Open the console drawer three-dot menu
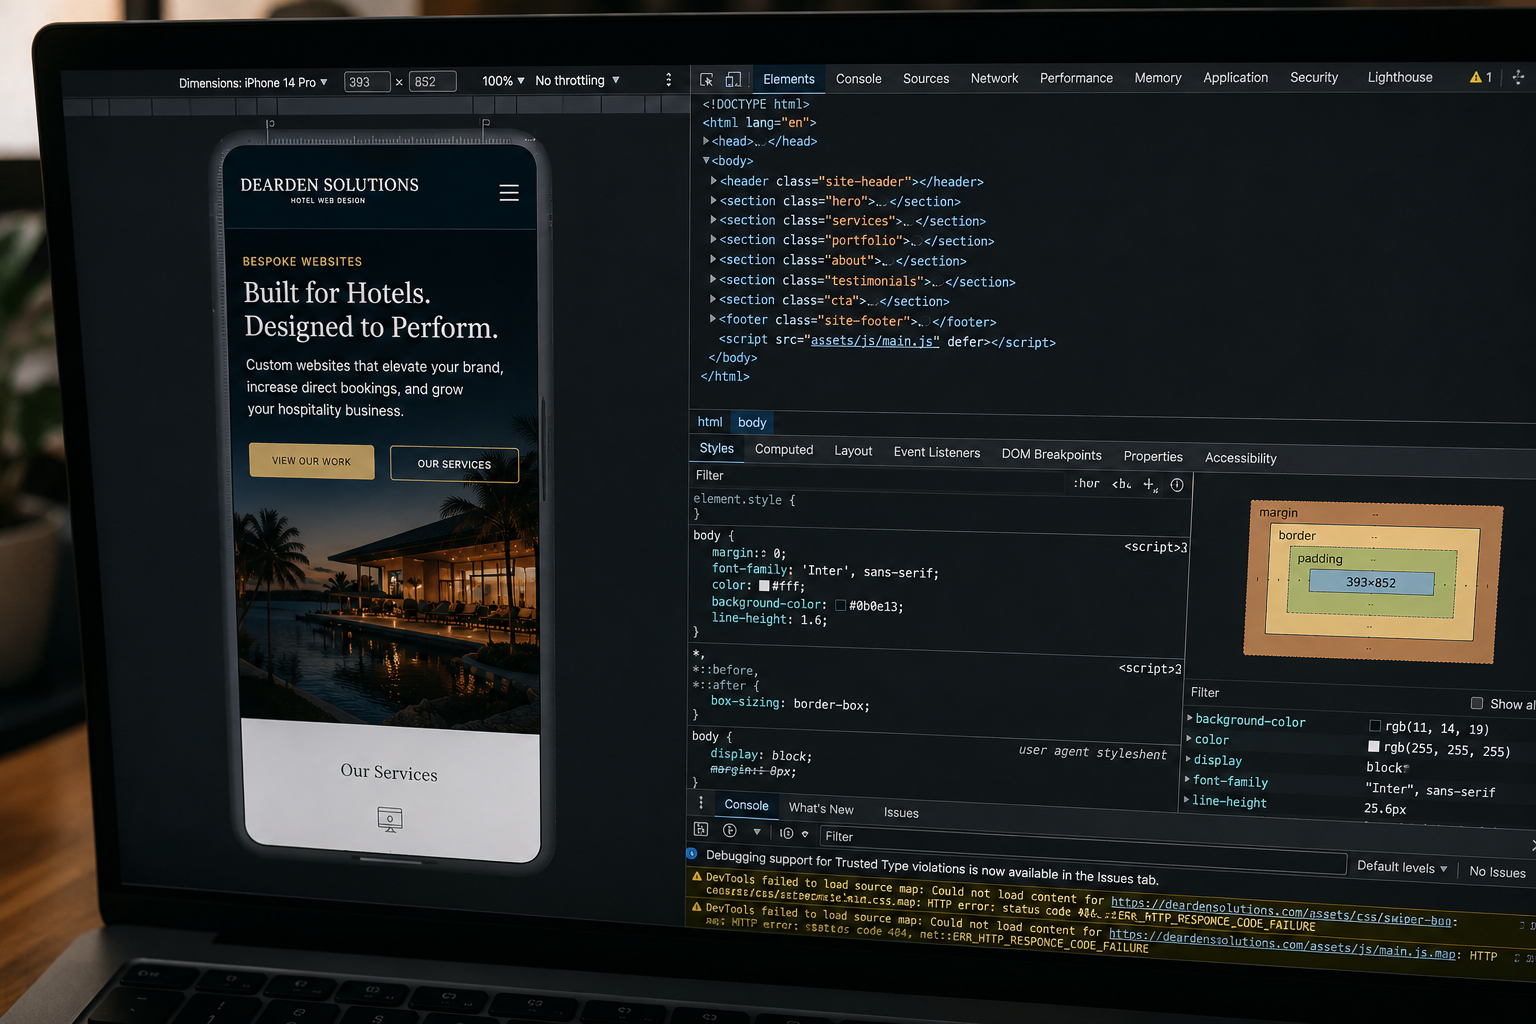The height and width of the screenshot is (1024, 1536). coord(701,803)
